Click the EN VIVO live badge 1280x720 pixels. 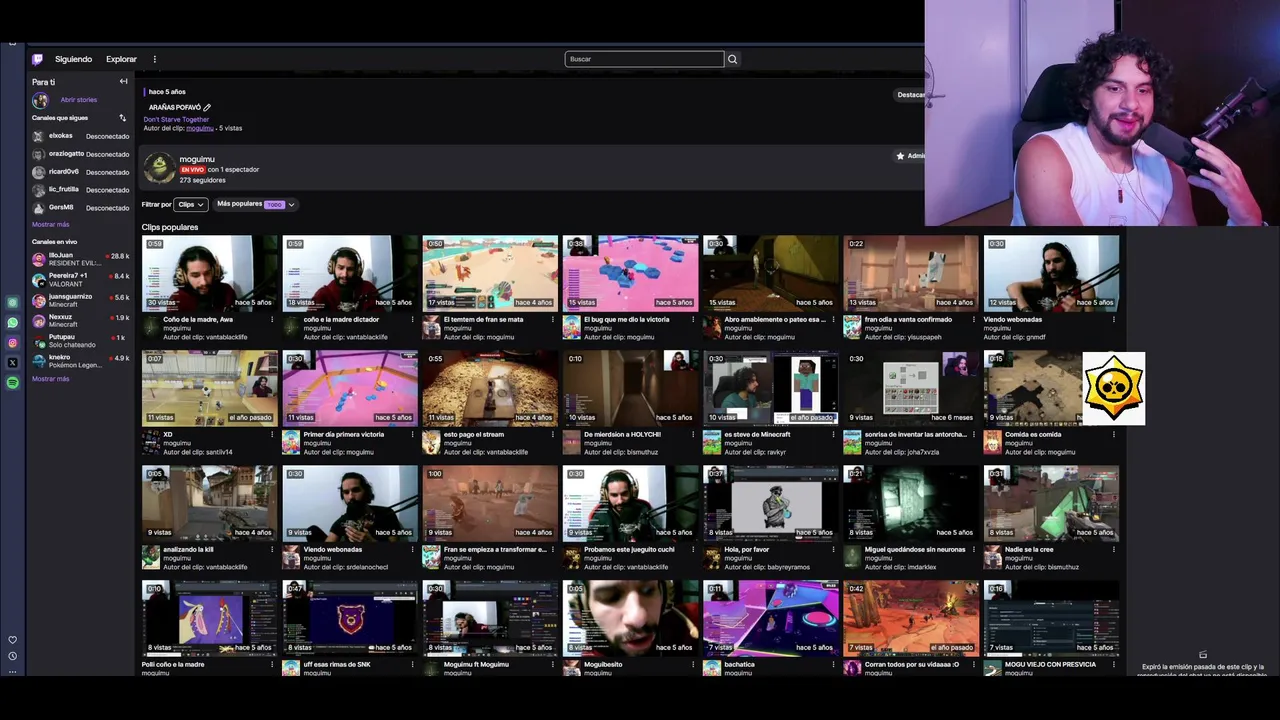(192, 170)
